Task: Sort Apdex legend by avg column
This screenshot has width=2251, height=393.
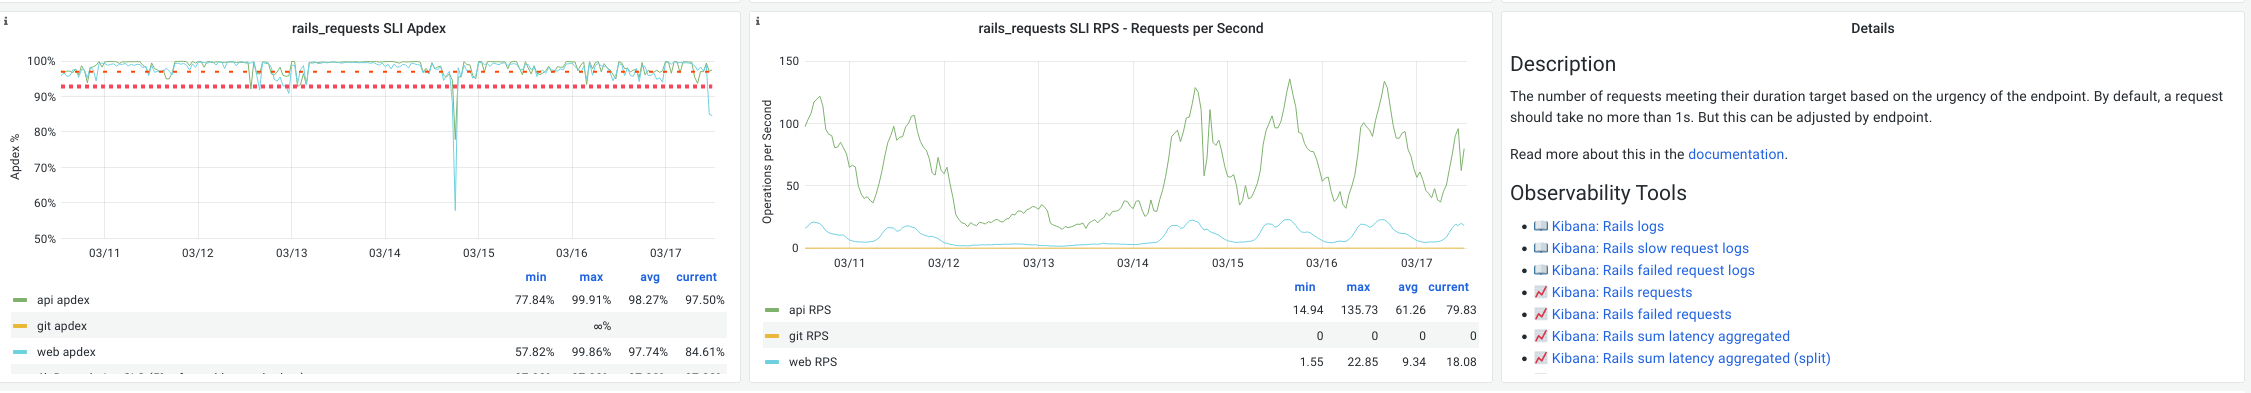Action: pos(650,277)
